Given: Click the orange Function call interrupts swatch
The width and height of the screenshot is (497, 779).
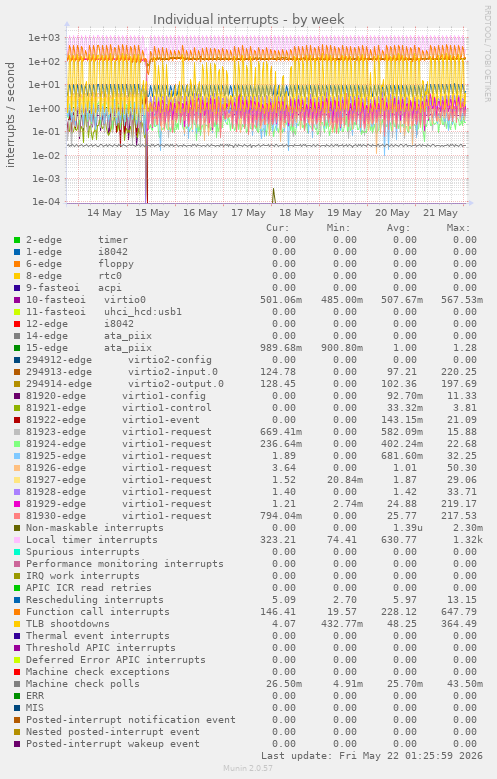Looking at the screenshot, I should pyautogui.click(x=17, y=612).
